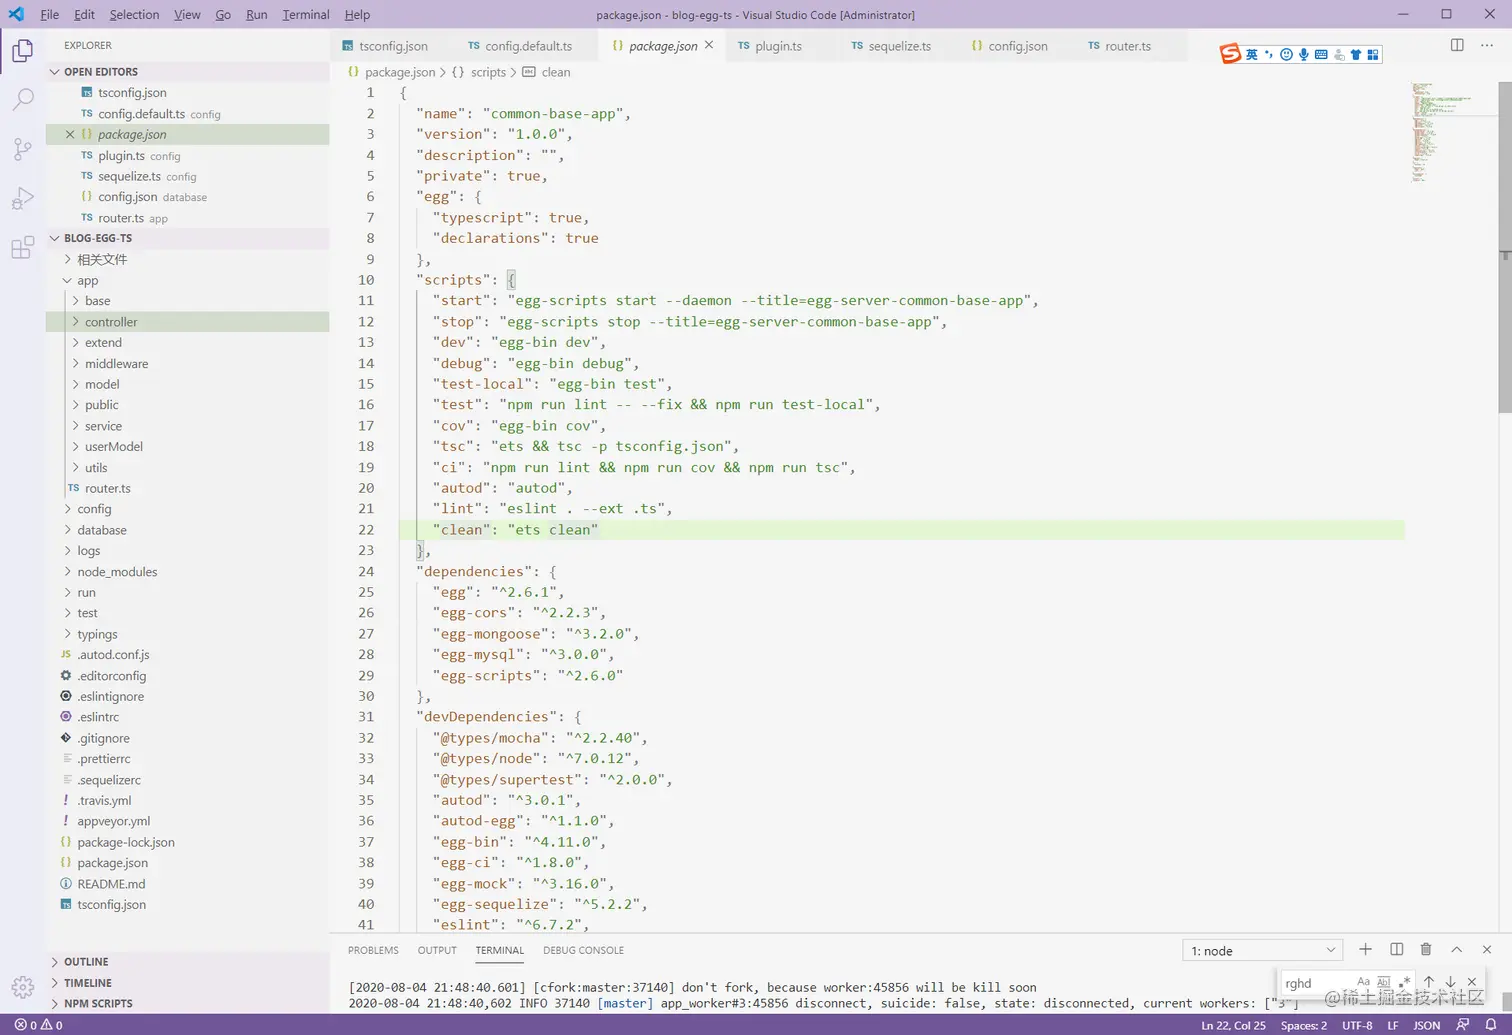The width and height of the screenshot is (1512, 1035).
Task: Click UTF-8 encoding in status bar
Action: [x=1357, y=1025]
